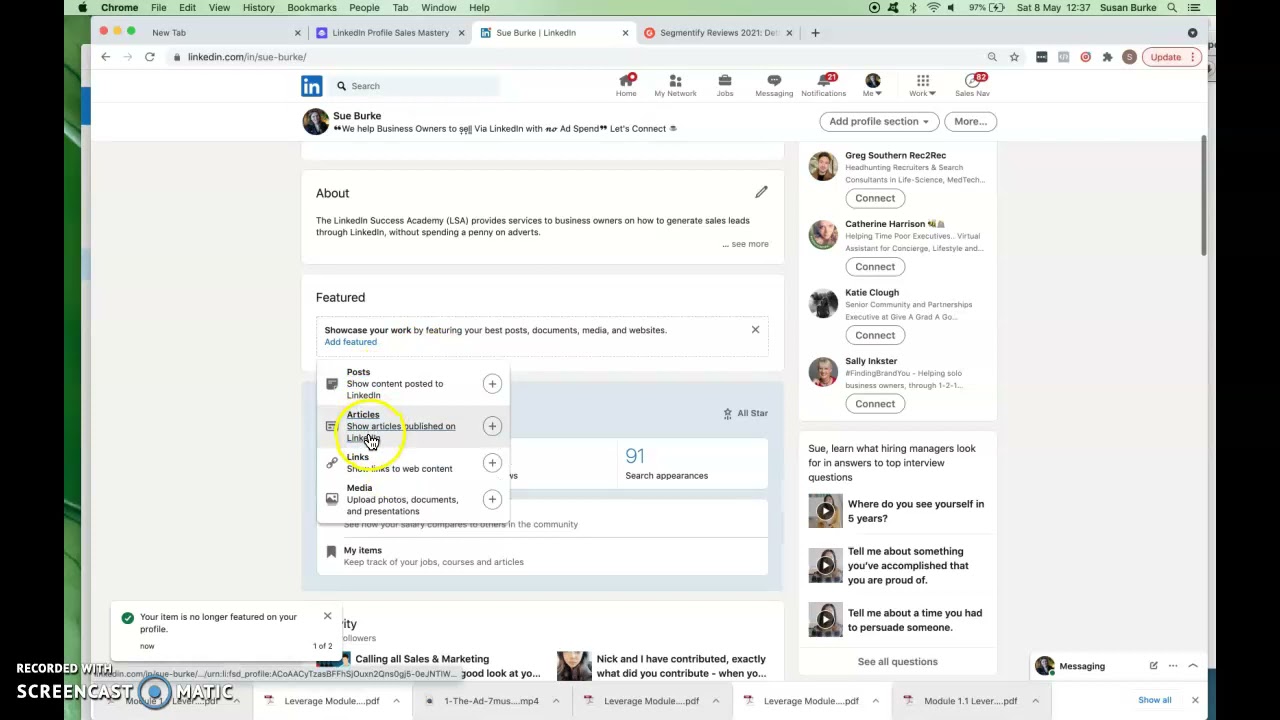Image resolution: width=1280 pixels, height=720 pixels.
Task: Open Module 1.1 Lever pdf download options
Action: tap(1035, 701)
